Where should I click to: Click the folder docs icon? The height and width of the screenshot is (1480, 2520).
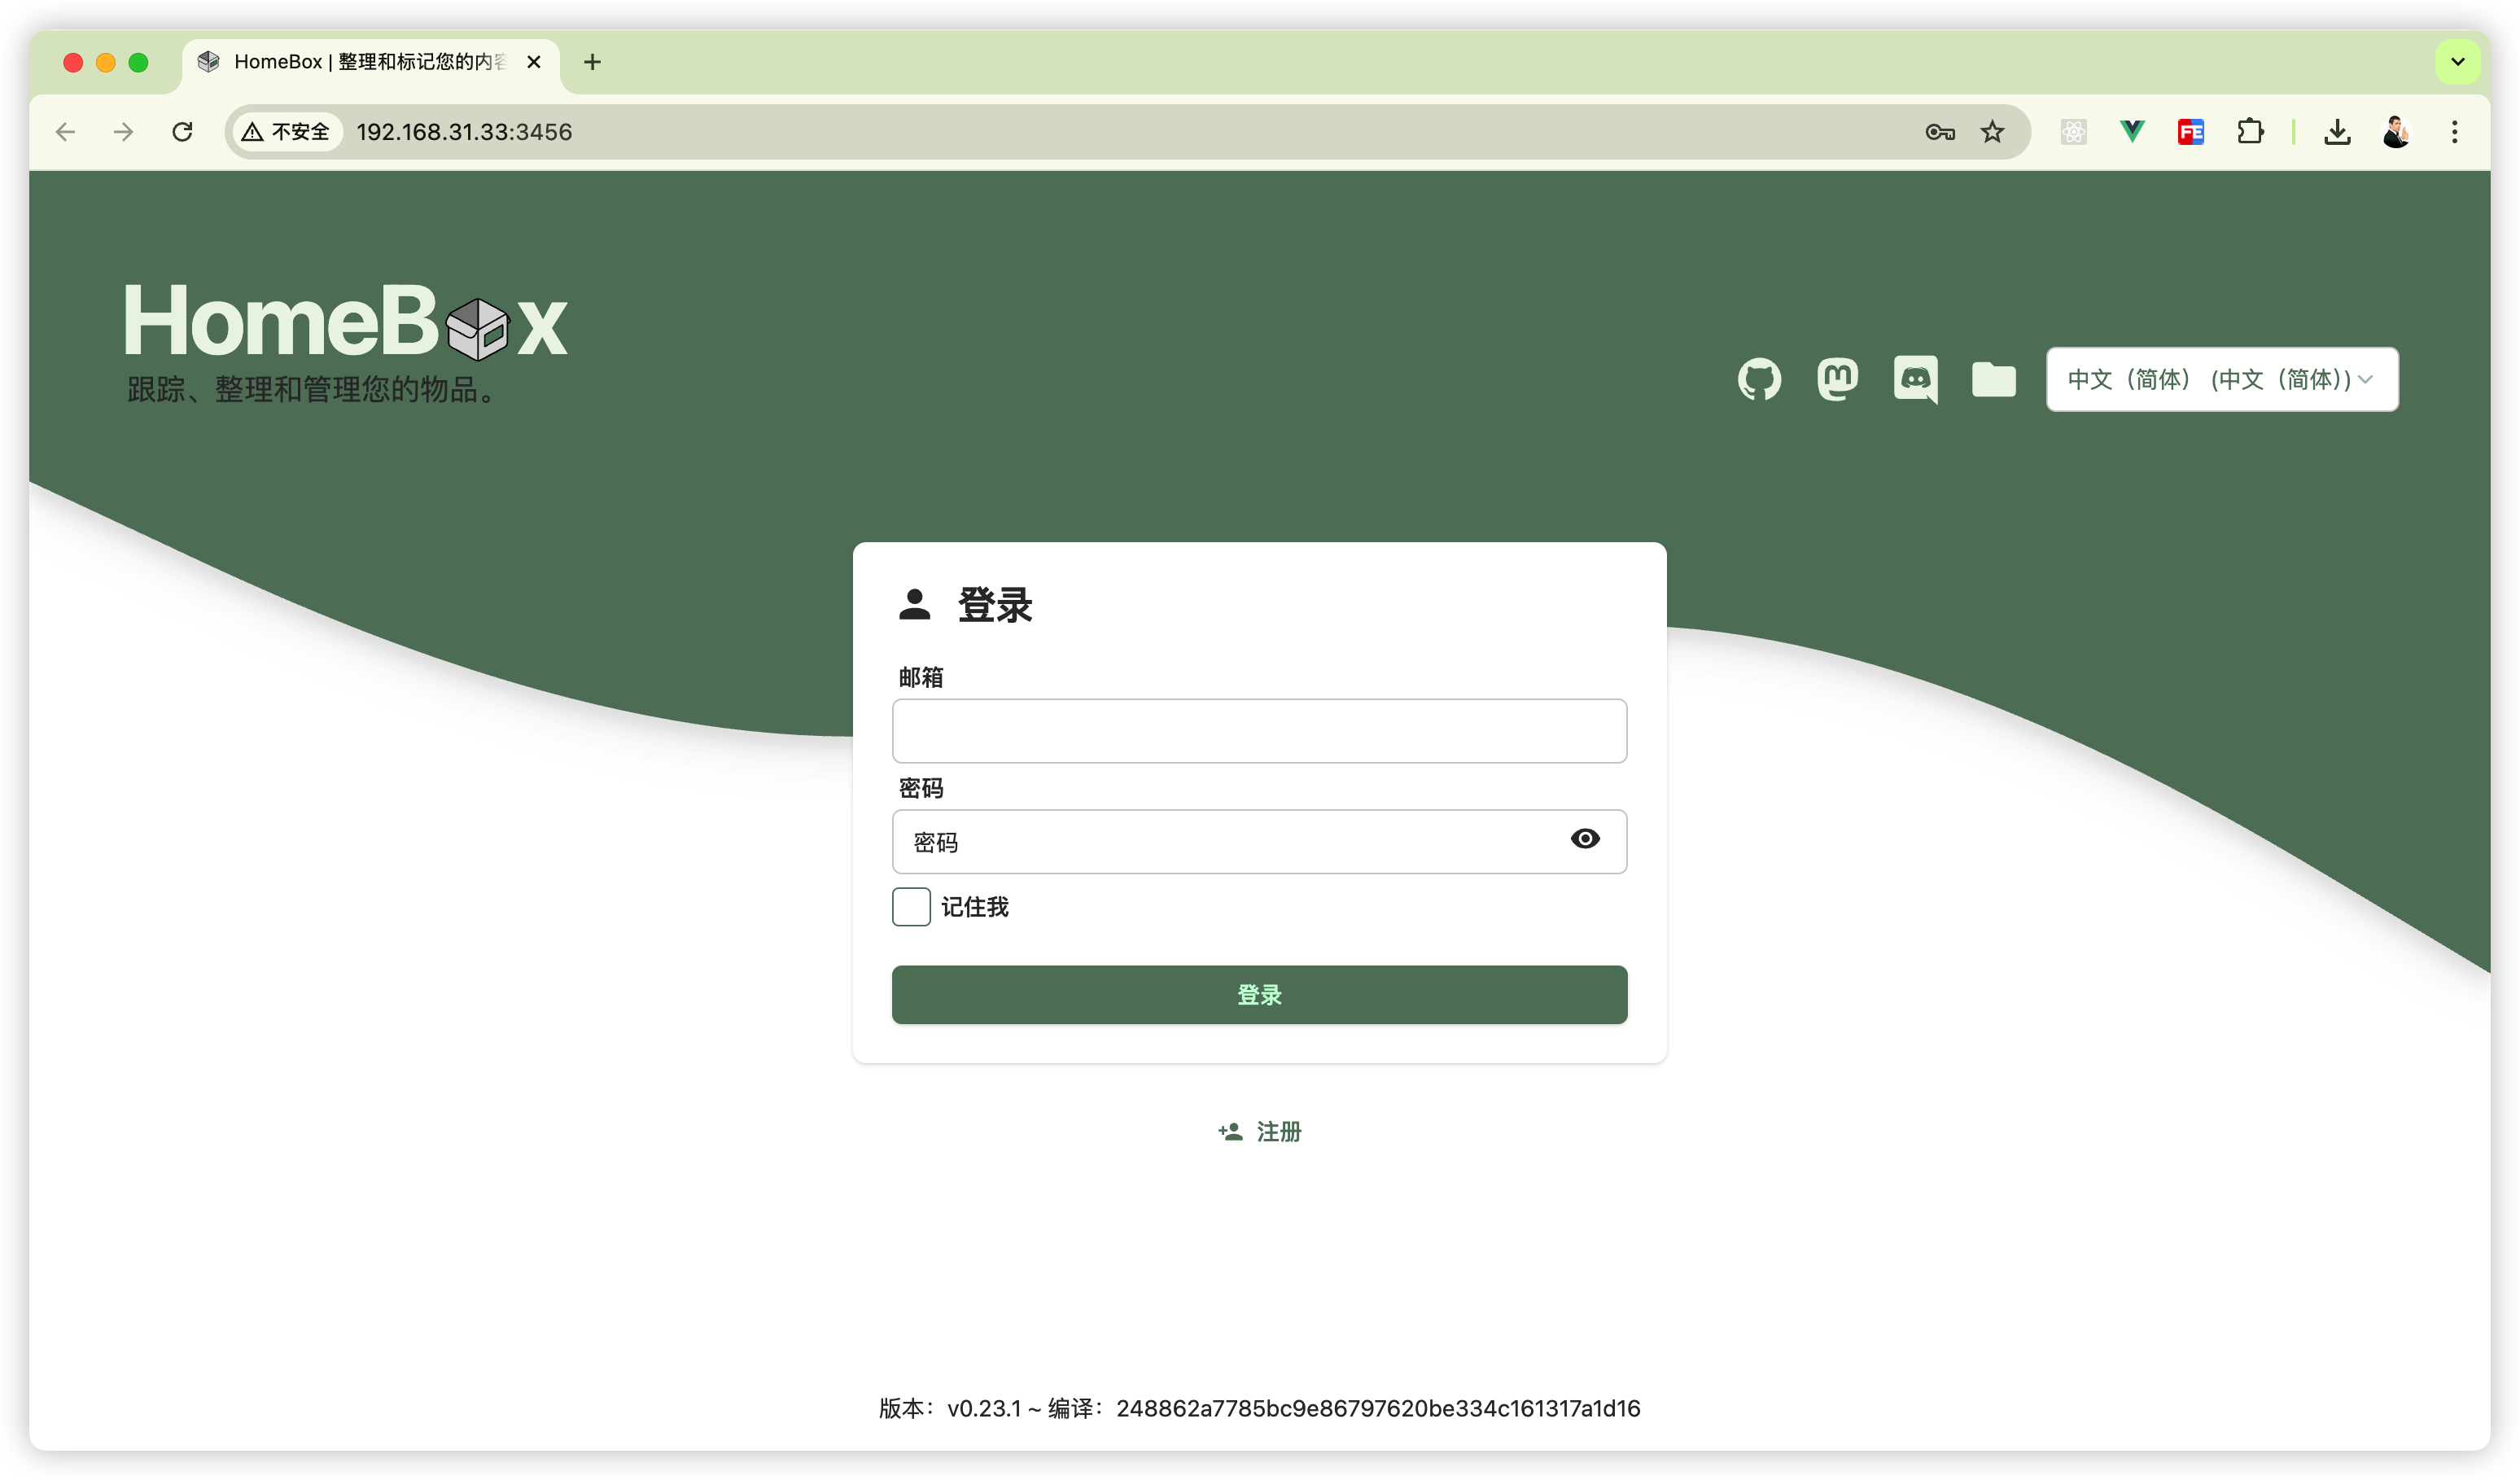pos(1993,379)
